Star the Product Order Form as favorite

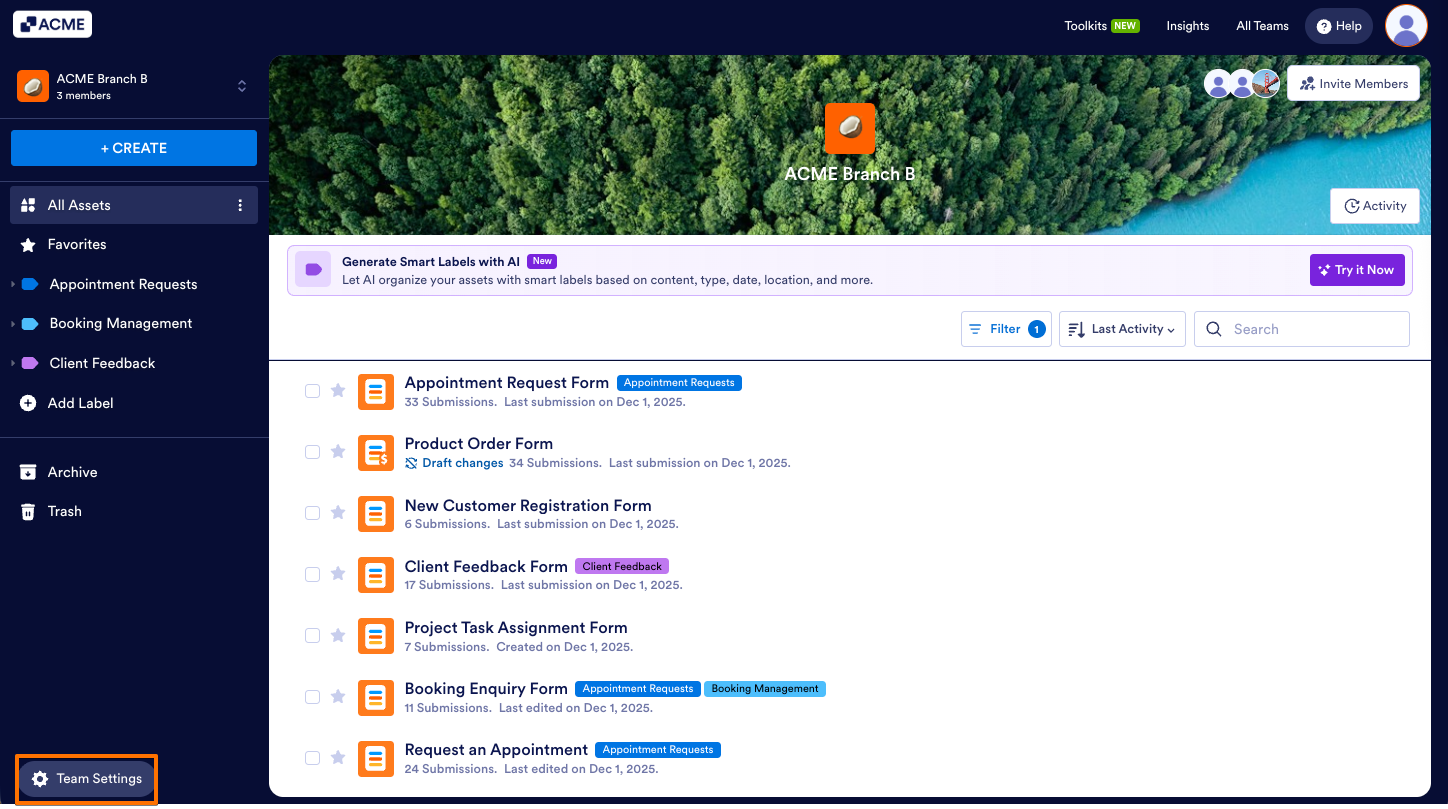point(338,452)
